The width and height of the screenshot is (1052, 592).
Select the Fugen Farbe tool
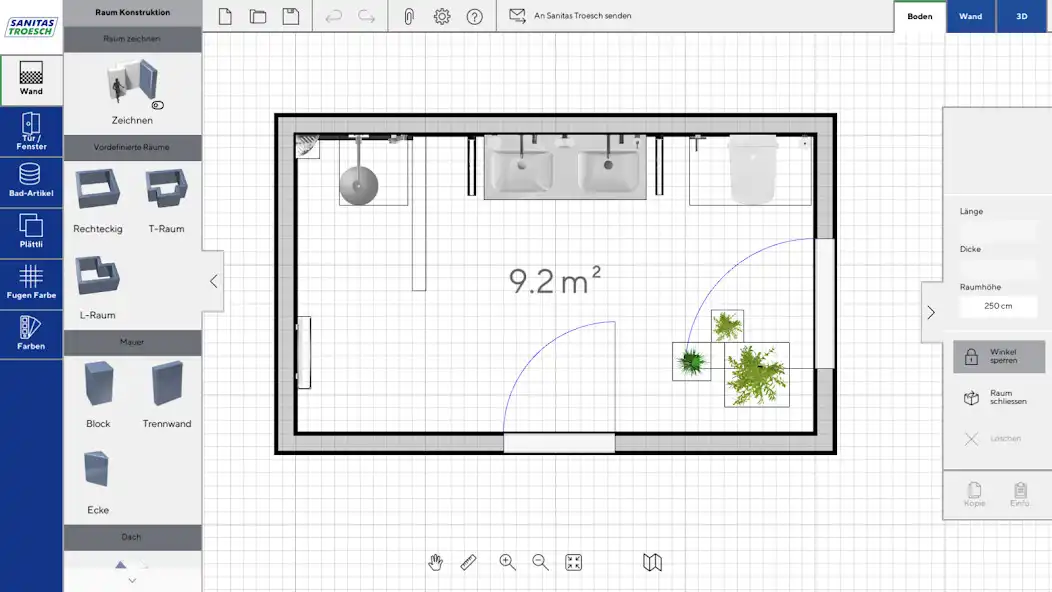31,281
